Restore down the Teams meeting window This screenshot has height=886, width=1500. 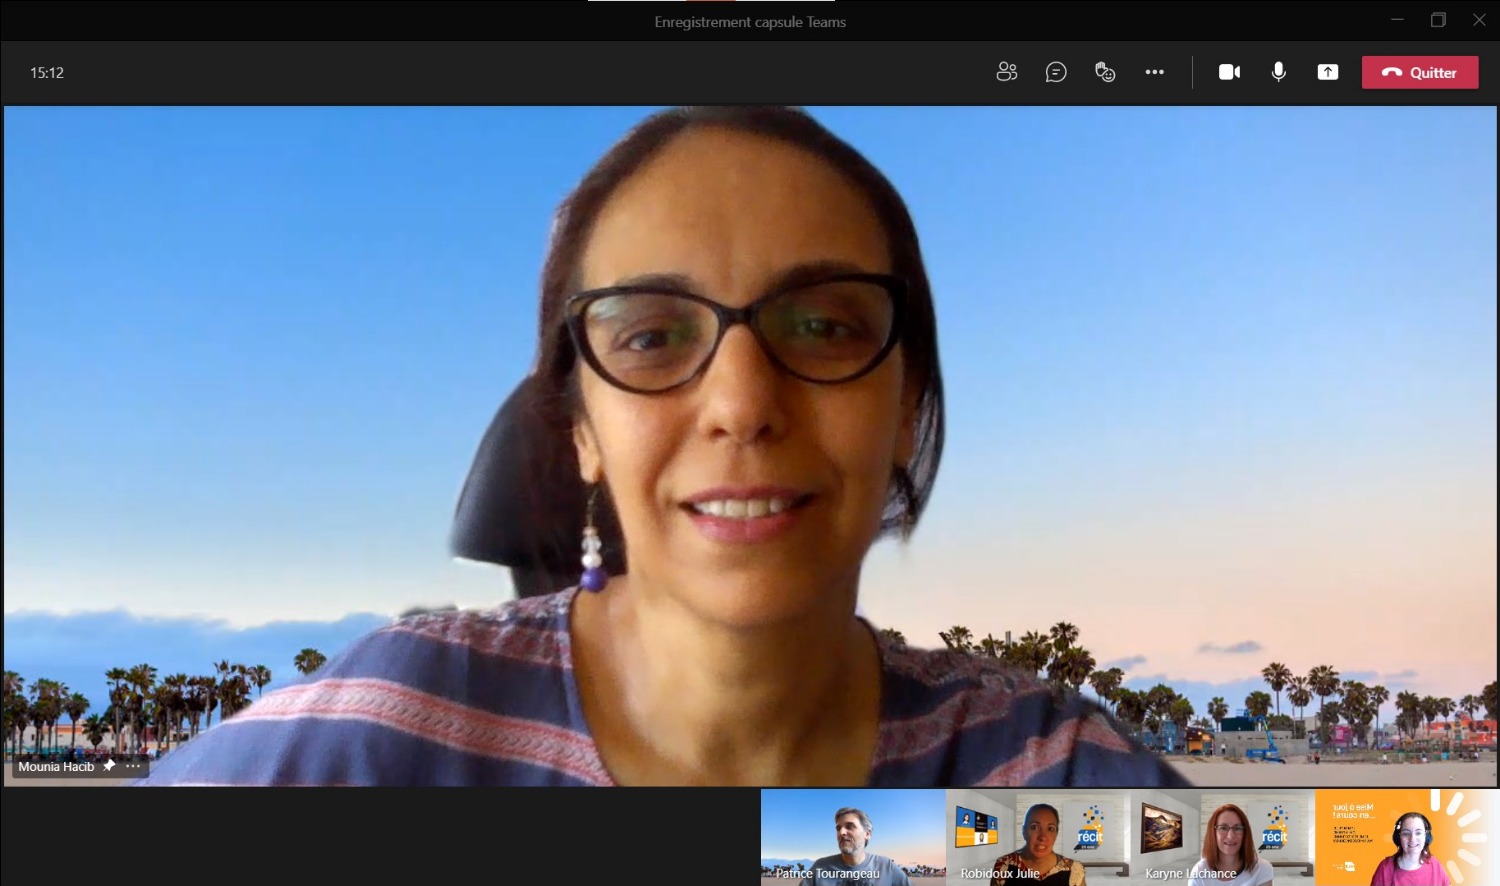click(1438, 20)
